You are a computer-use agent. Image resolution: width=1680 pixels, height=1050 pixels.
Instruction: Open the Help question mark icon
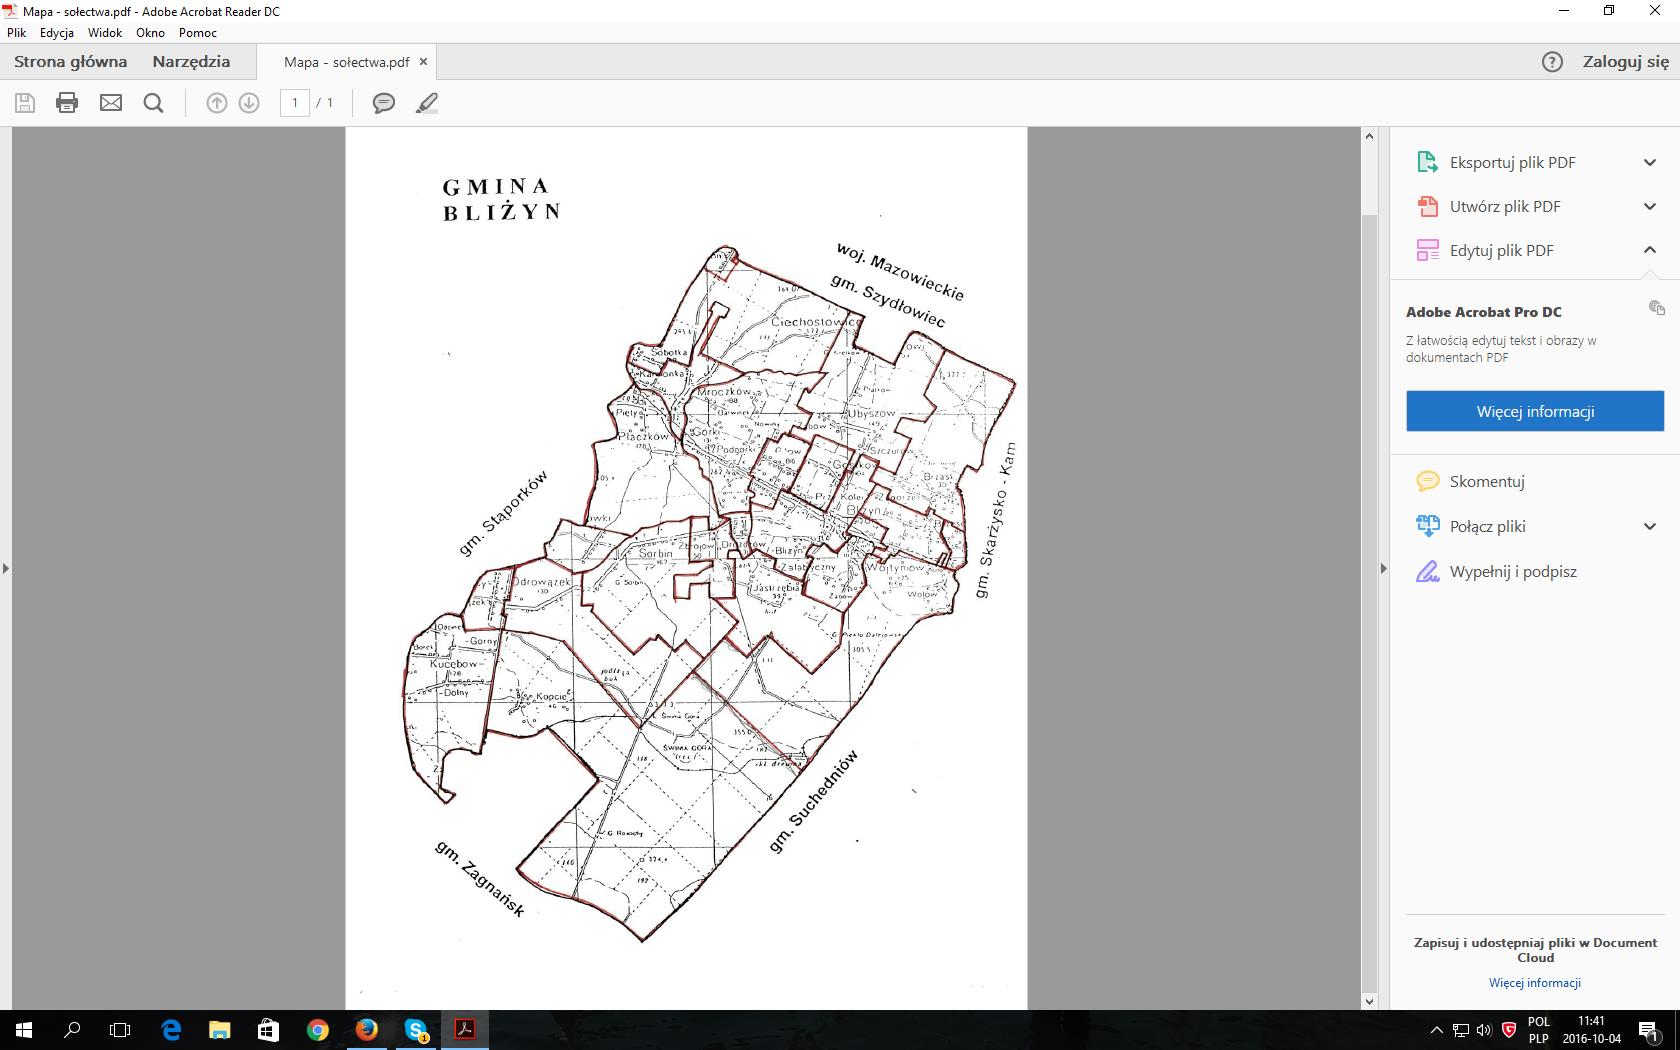1552,62
